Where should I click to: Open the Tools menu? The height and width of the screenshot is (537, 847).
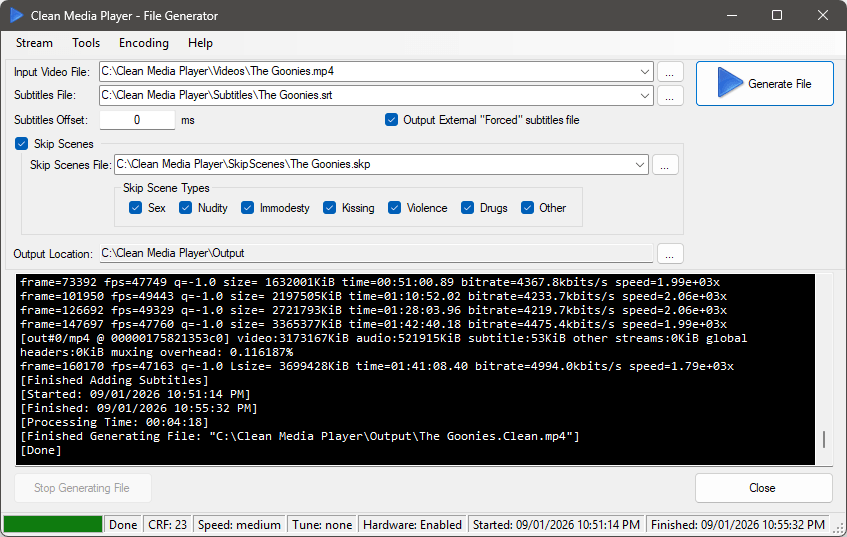(x=86, y=43)
